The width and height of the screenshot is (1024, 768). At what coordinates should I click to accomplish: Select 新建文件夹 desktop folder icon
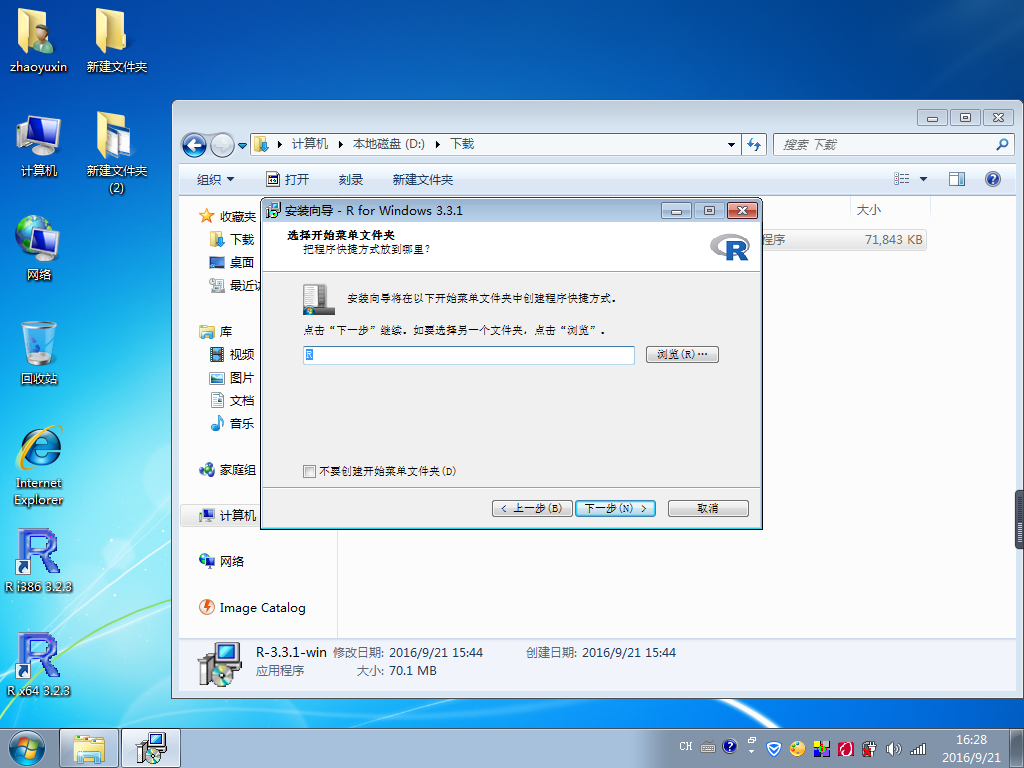[116, 39]
